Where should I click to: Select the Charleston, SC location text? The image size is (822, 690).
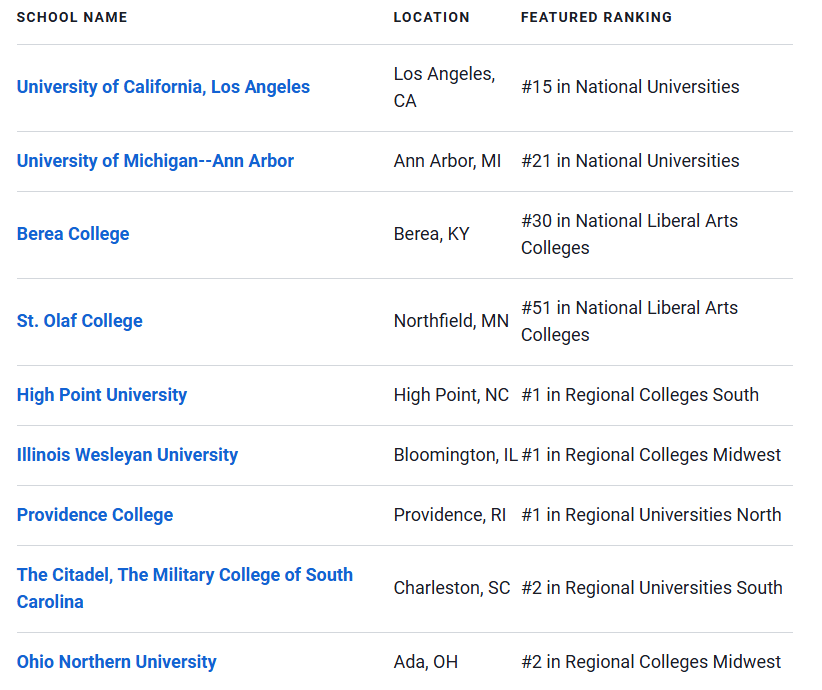(452, 588)
